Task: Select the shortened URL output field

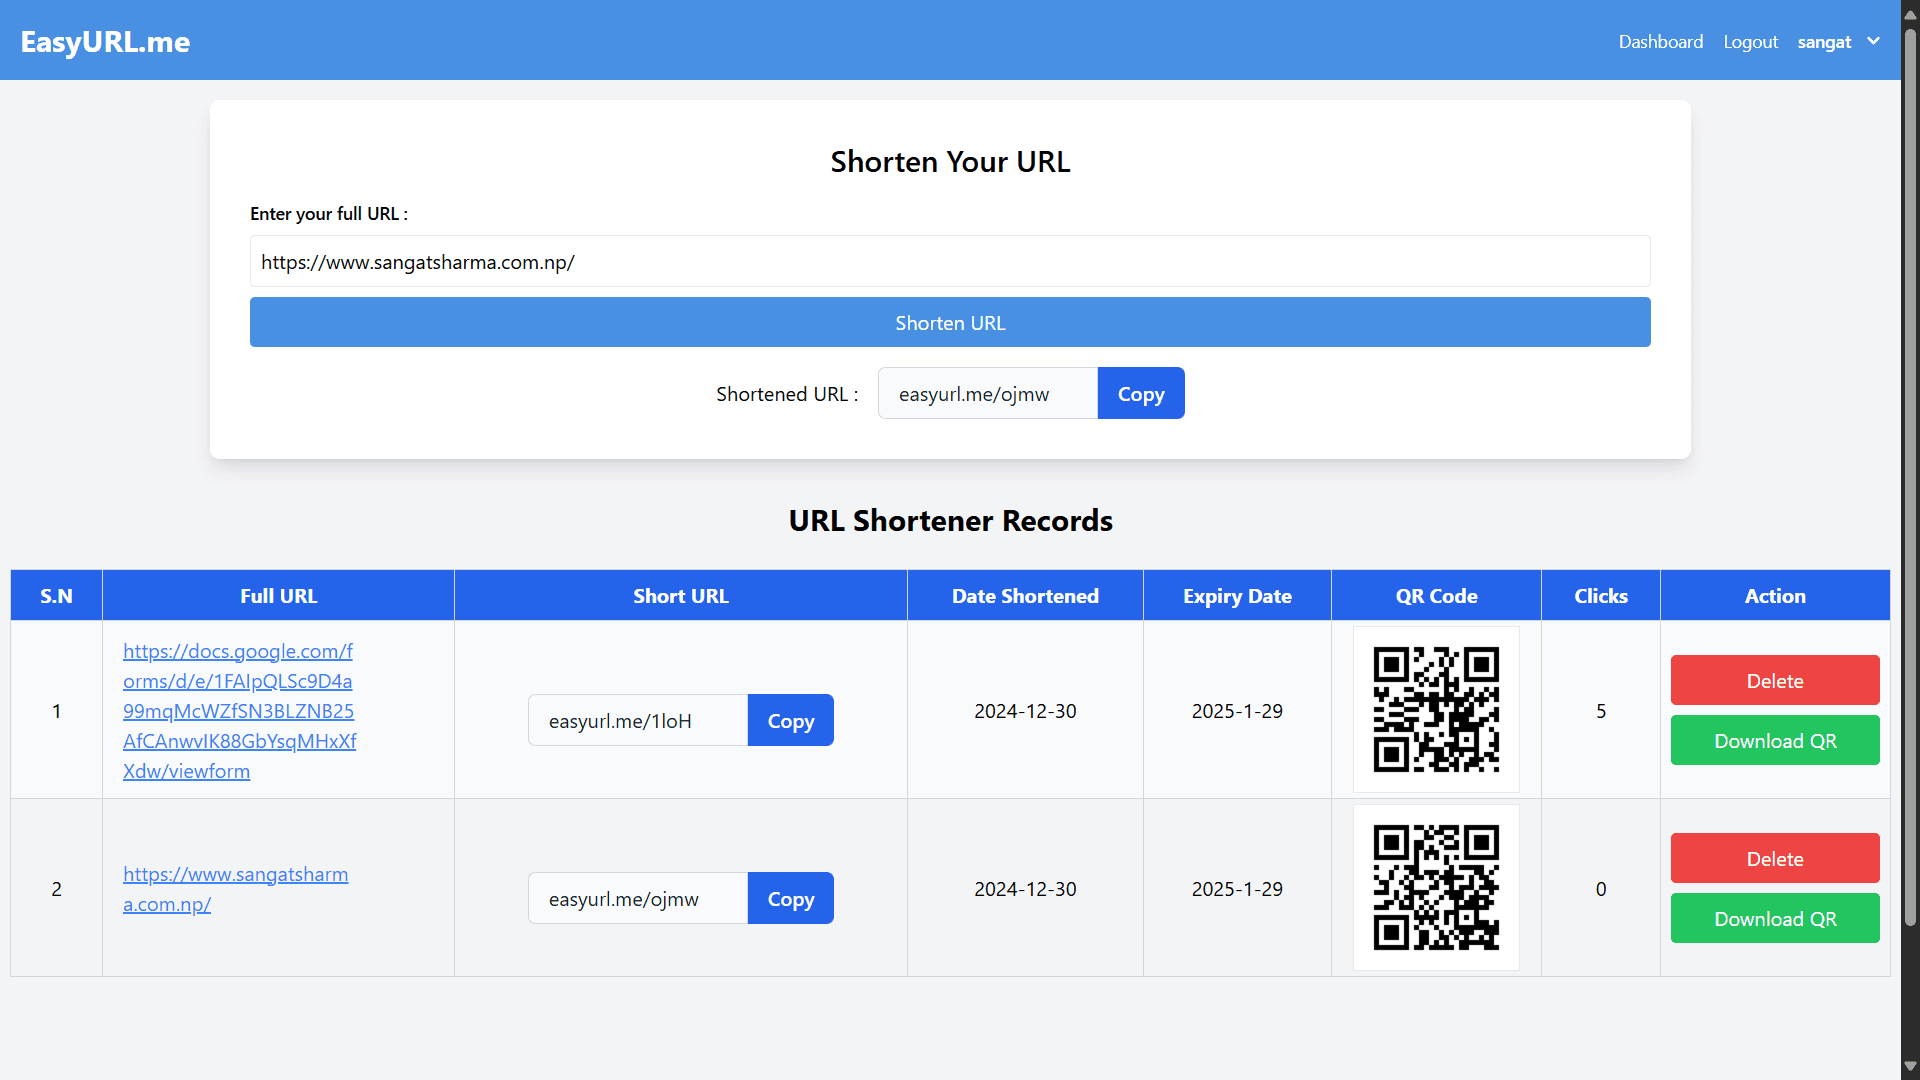Action: pos(987,393)
